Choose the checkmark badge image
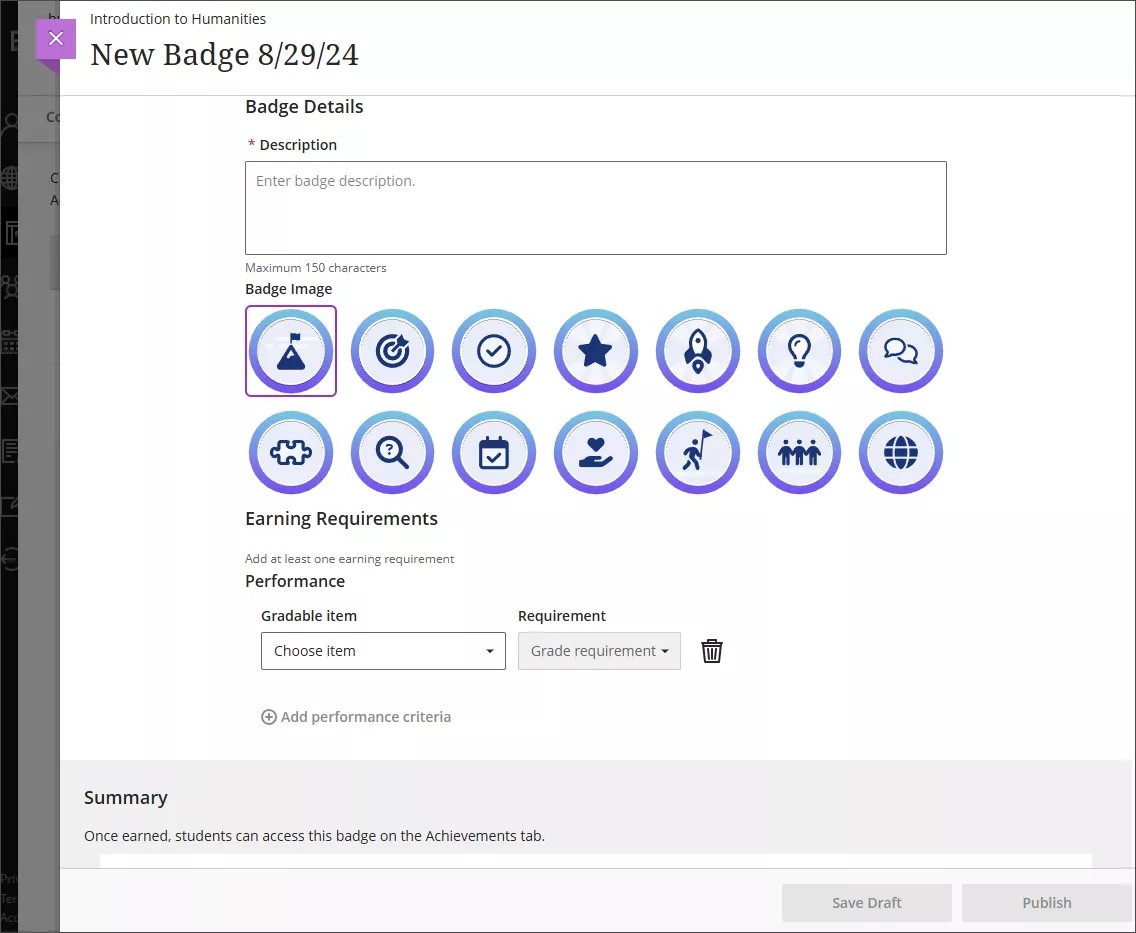1136x933 pixels. 494,351
